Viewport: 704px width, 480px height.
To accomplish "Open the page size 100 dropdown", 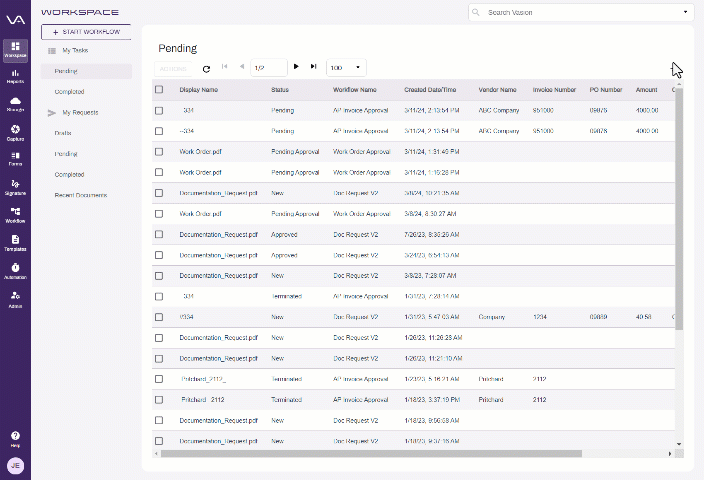I will point(346,67).
